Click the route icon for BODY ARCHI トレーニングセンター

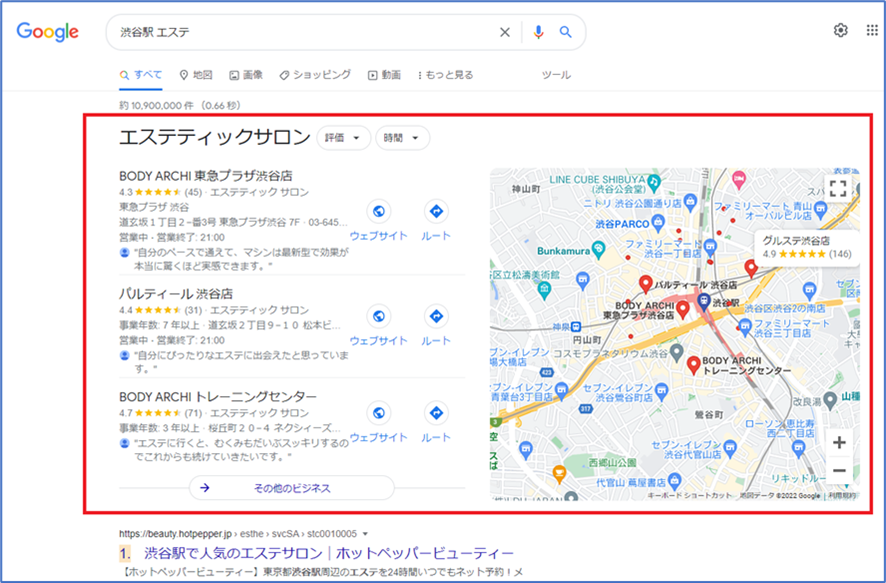coord(436,413)
